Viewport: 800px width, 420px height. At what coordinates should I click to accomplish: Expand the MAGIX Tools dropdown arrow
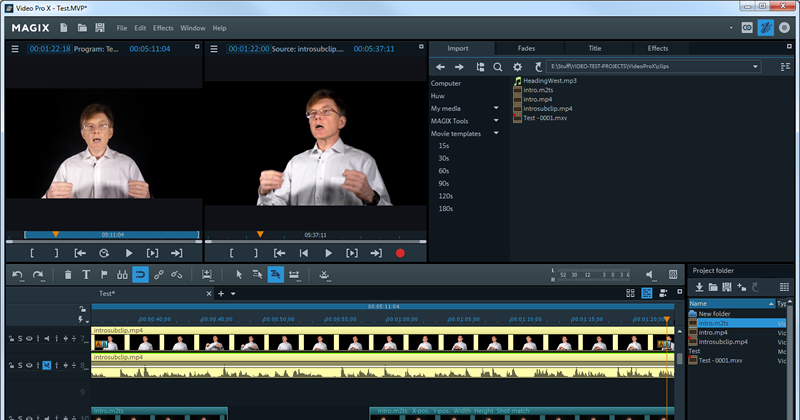pyautogui.click(x=496, y=121)
